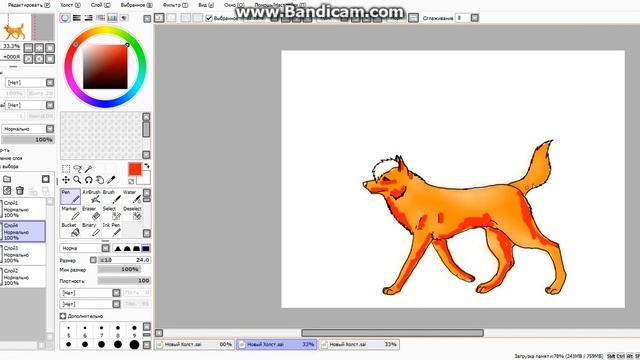Pick the magic wand tool
The image size is (640, 360).
point(89,169)
